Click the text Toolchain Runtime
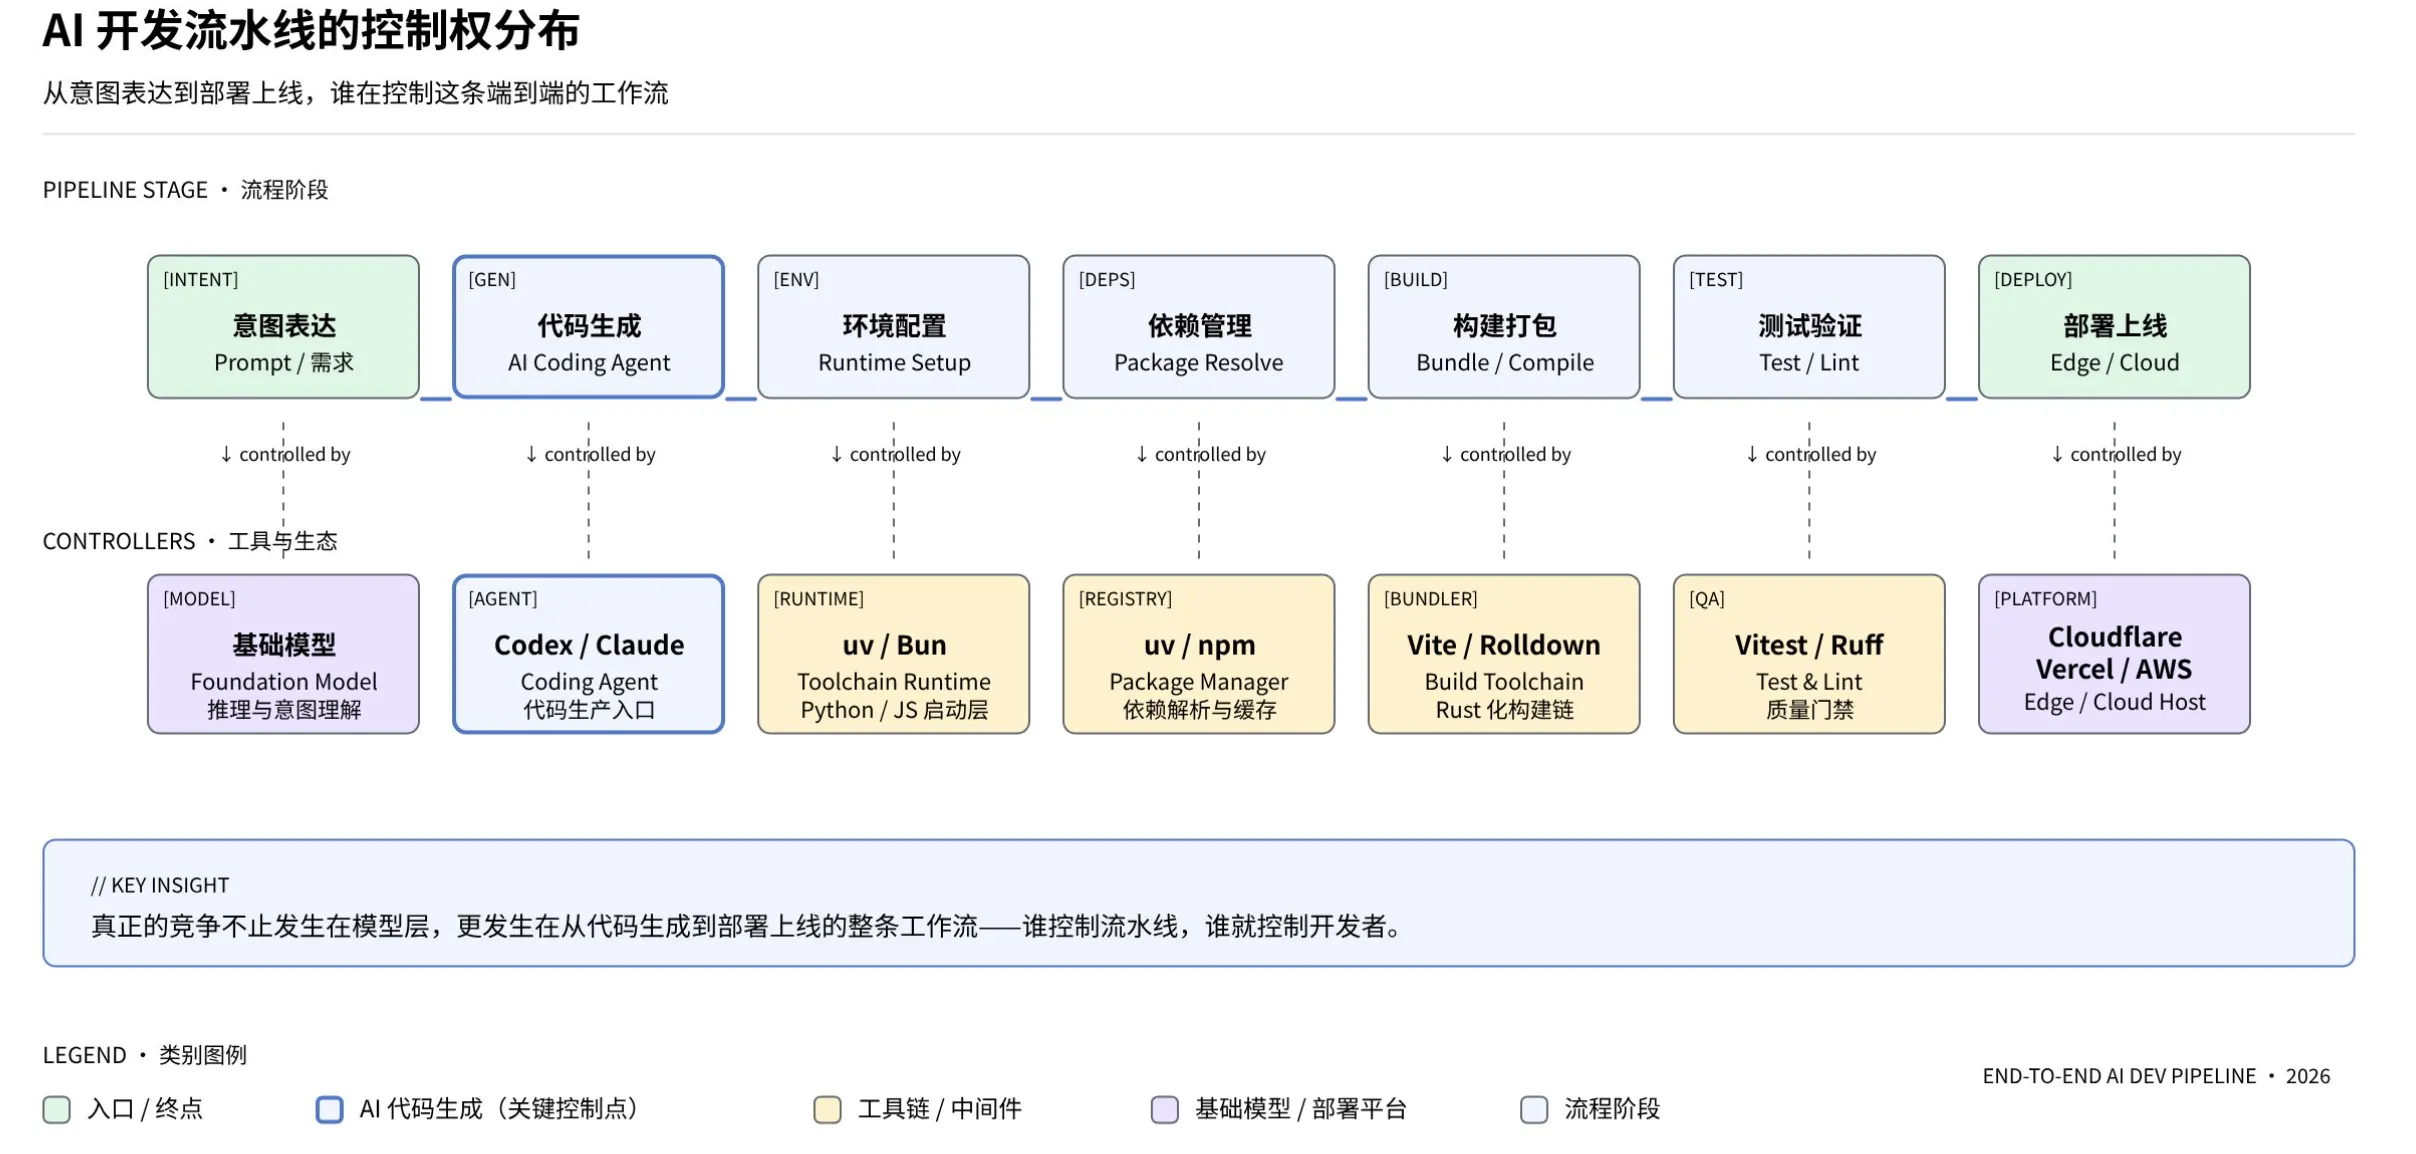The width and height of the screenshot is (2416, 1154). [894, 682]
